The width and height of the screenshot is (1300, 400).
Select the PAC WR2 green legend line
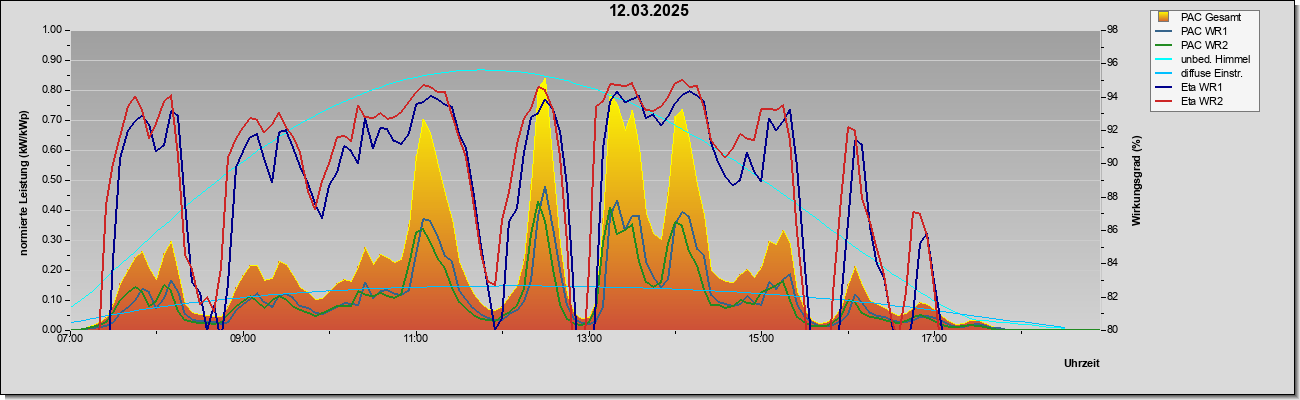1164,46
